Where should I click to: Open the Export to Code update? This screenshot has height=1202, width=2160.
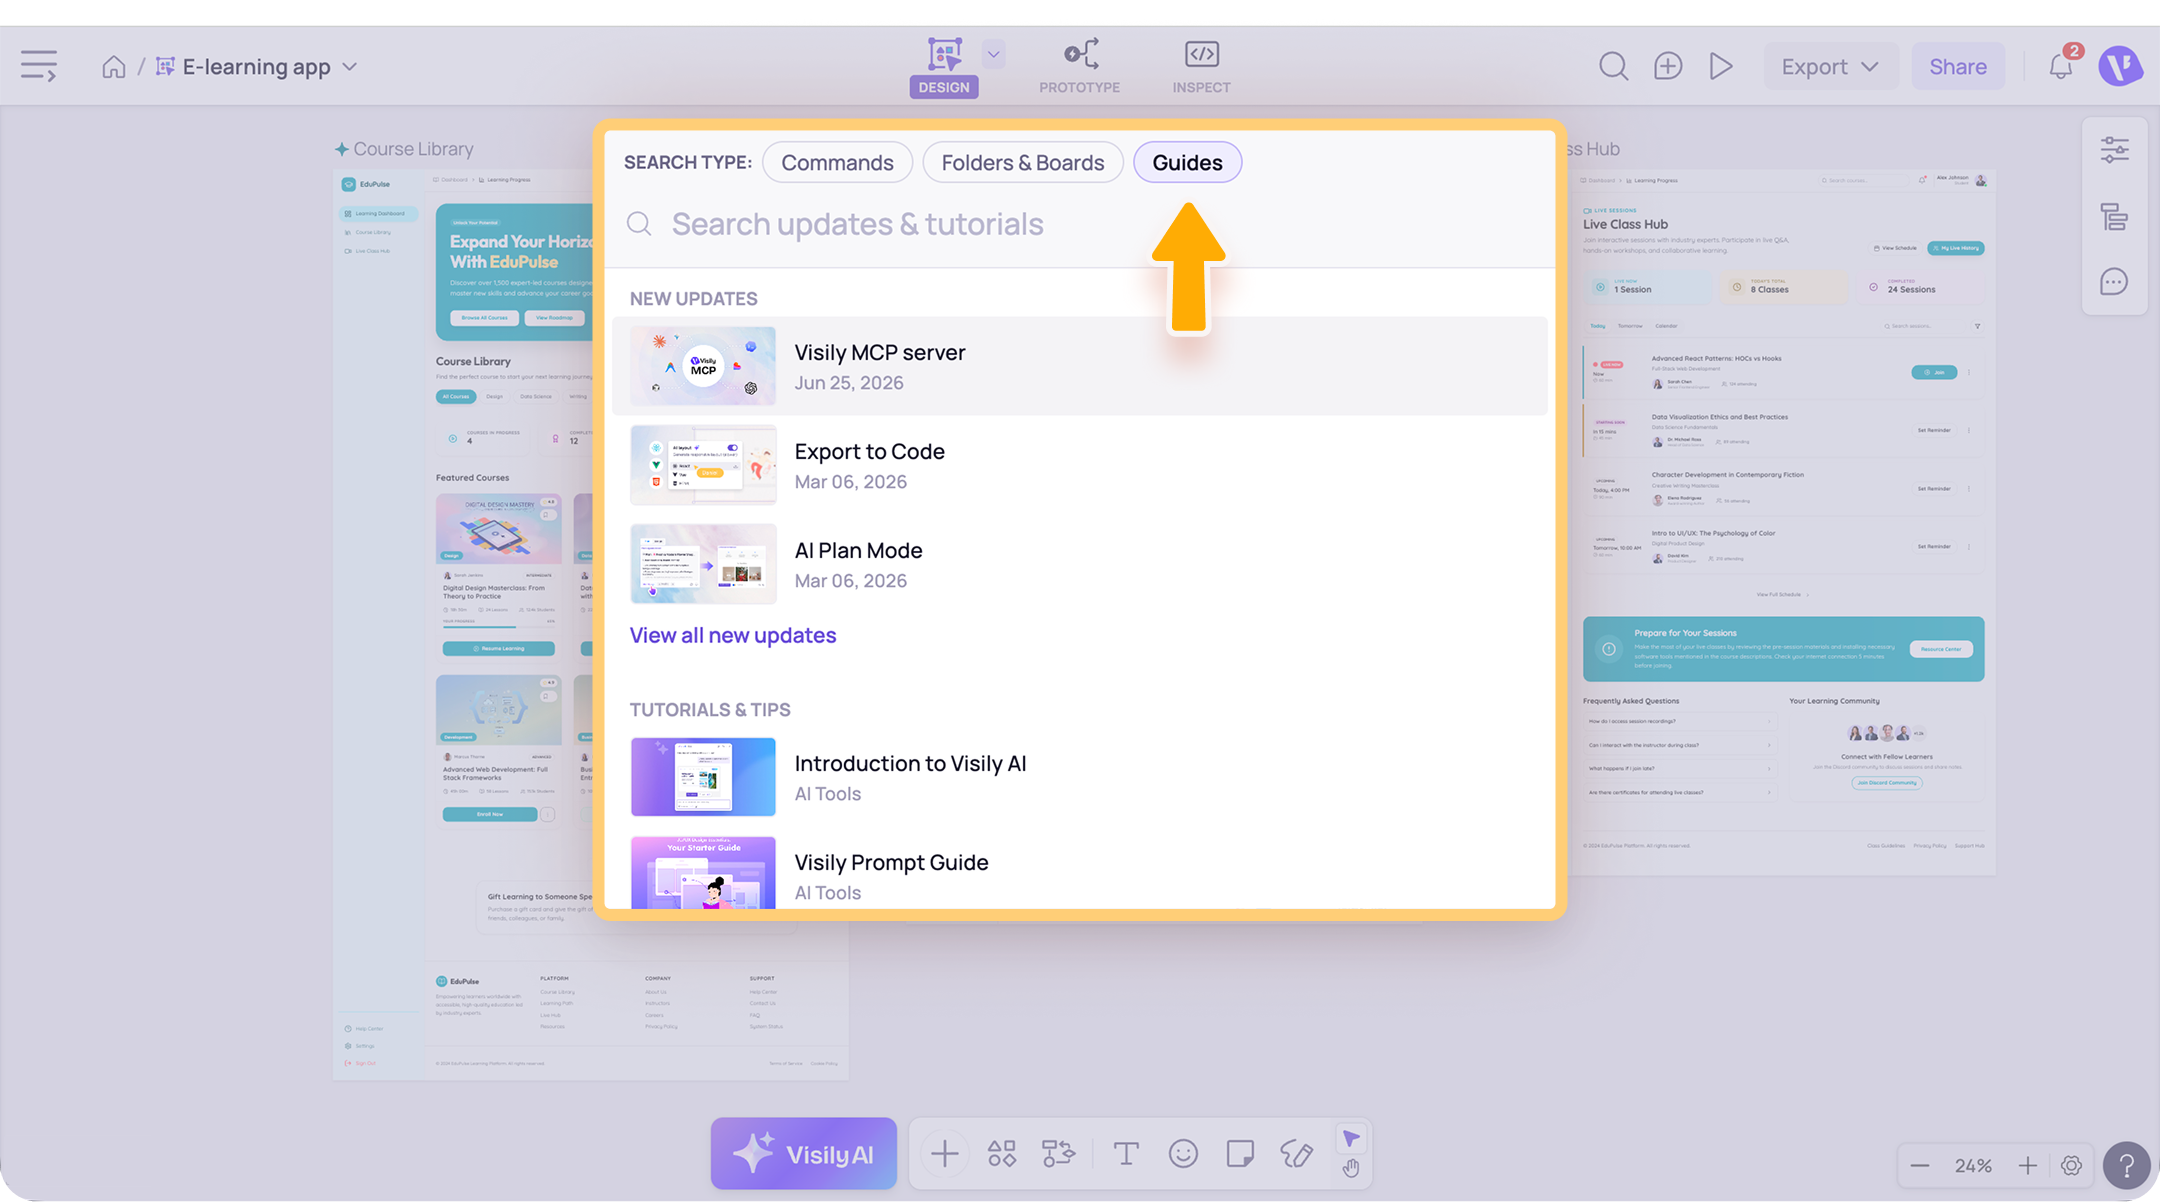[x=1080, y=465]
